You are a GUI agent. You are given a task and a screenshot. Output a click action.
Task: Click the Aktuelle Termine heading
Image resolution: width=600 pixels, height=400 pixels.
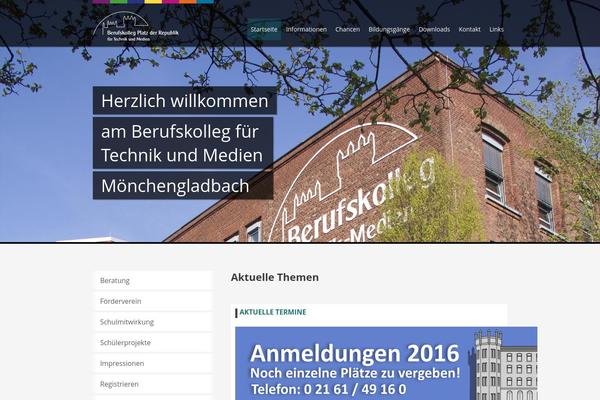pyautogui.click(x=273, y=312)
